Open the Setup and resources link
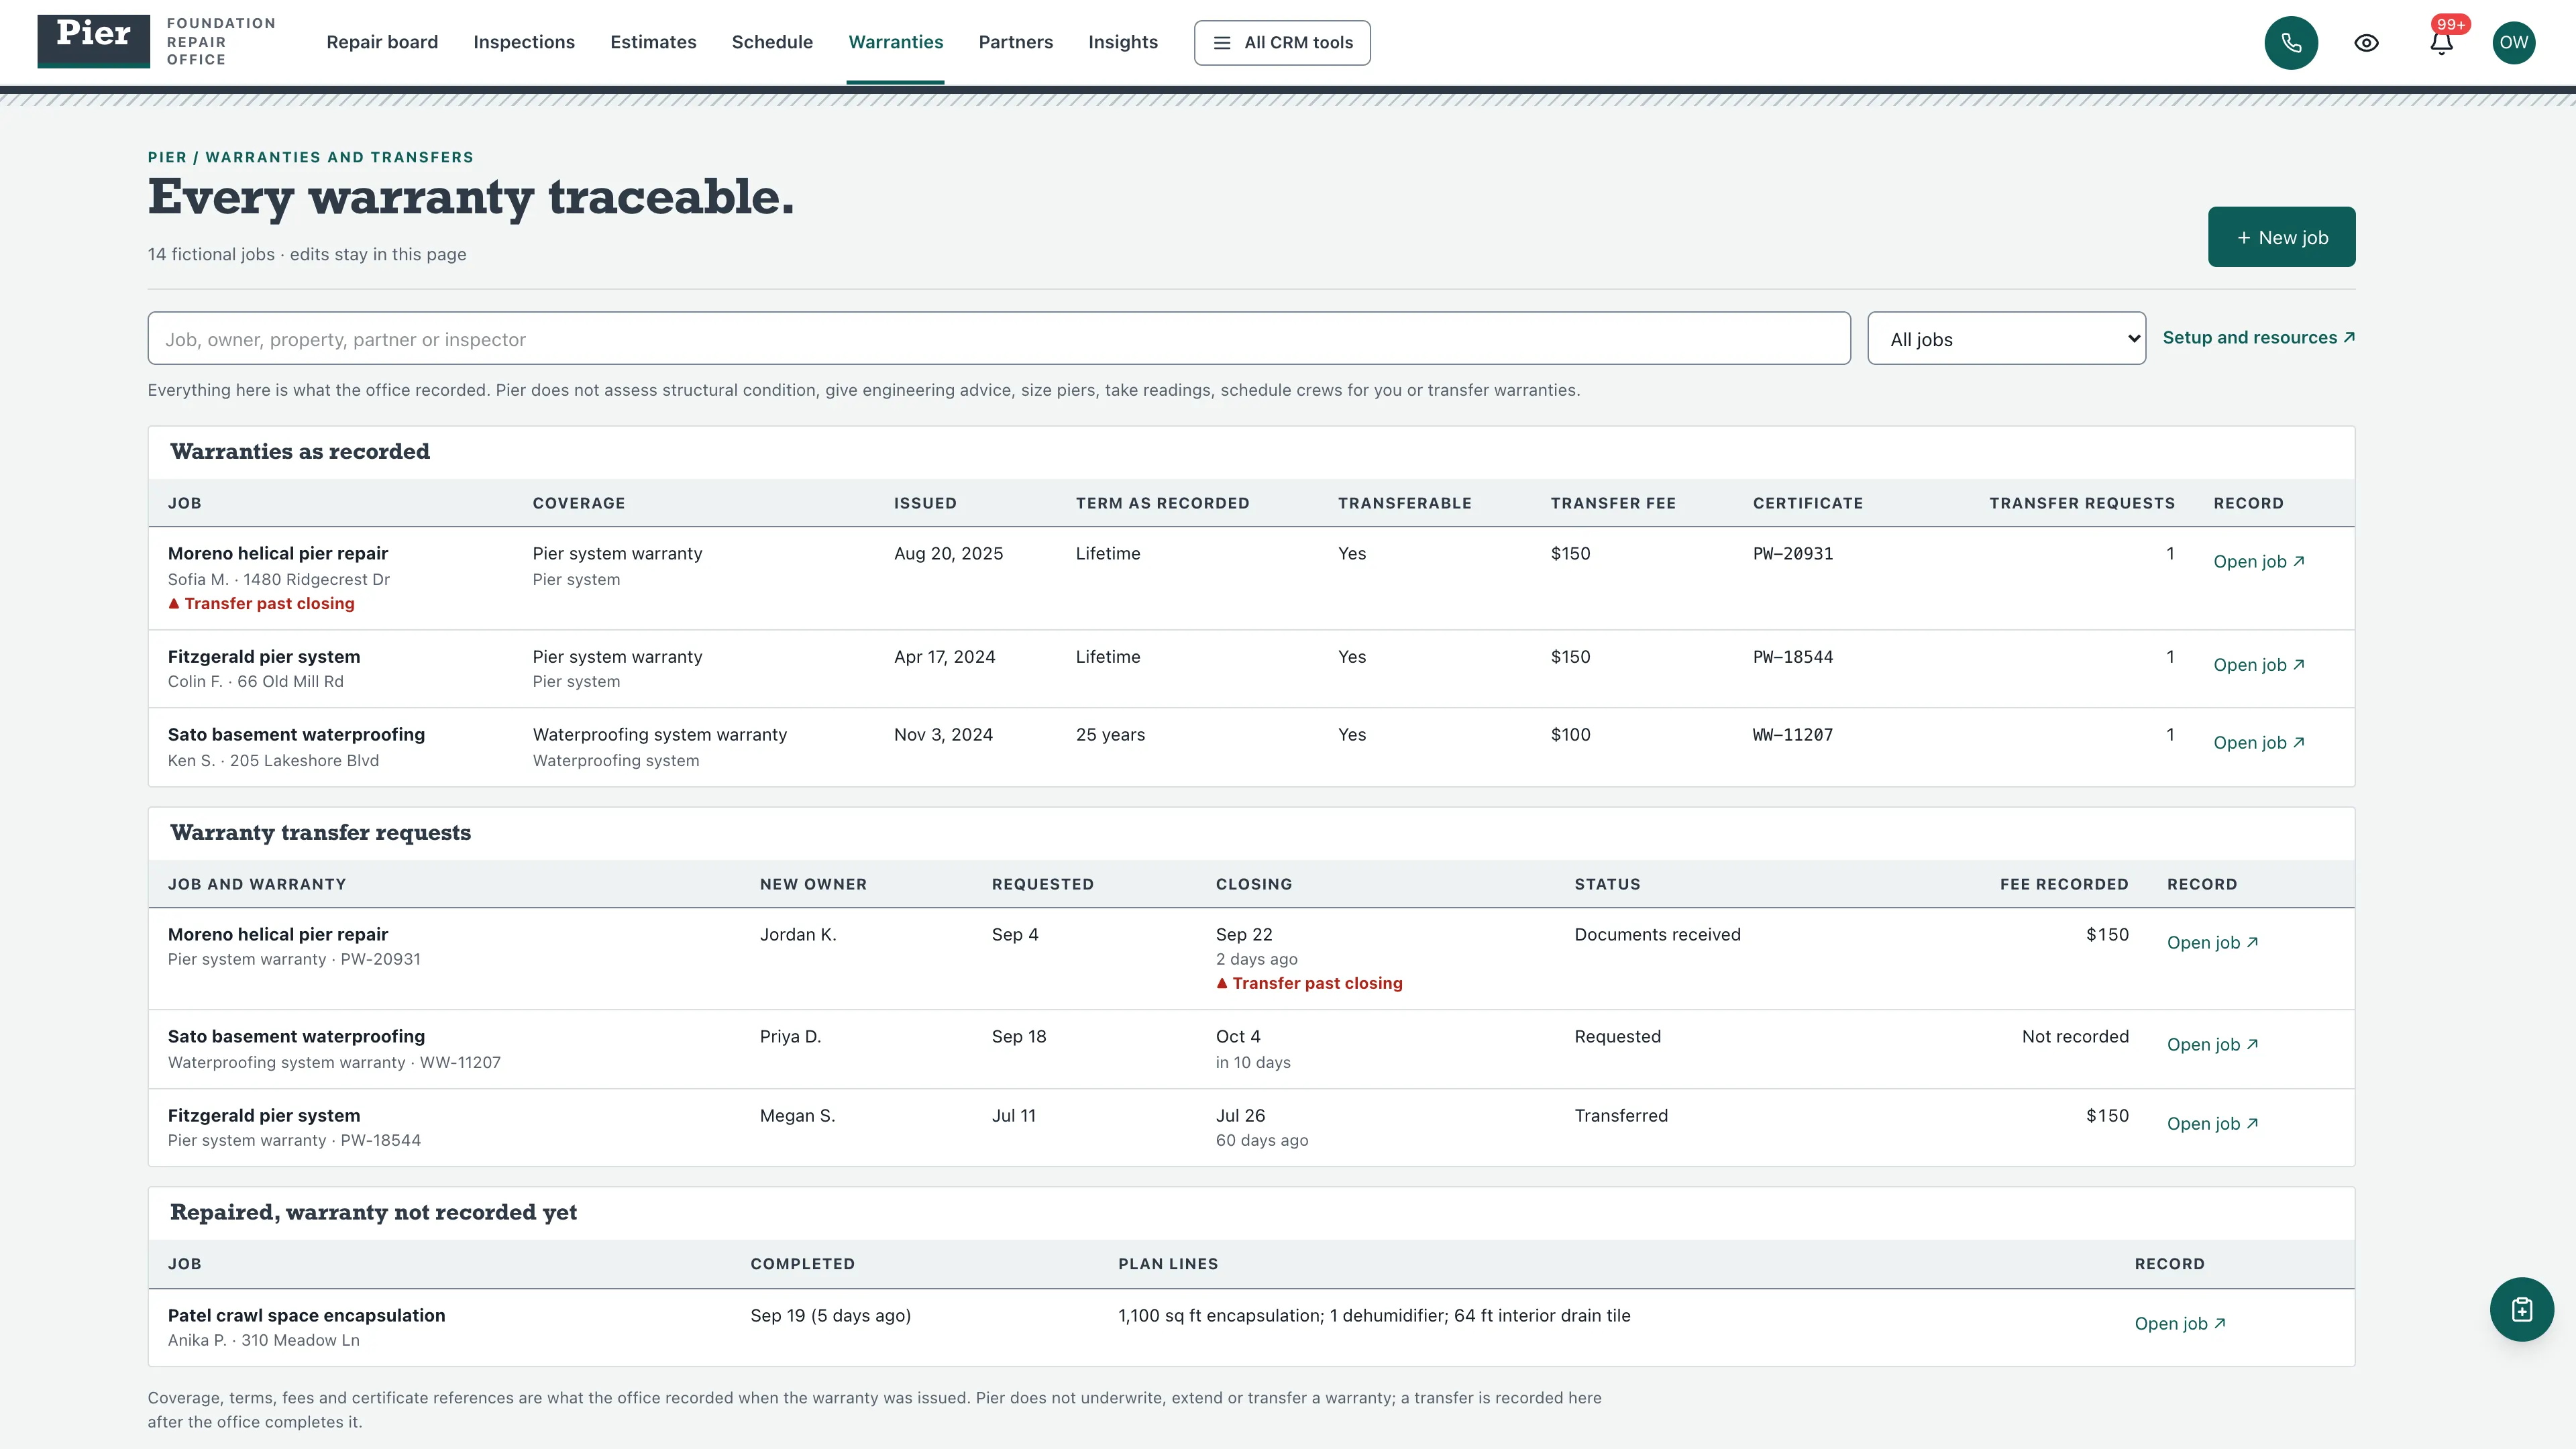 (x=2258, y=338)
